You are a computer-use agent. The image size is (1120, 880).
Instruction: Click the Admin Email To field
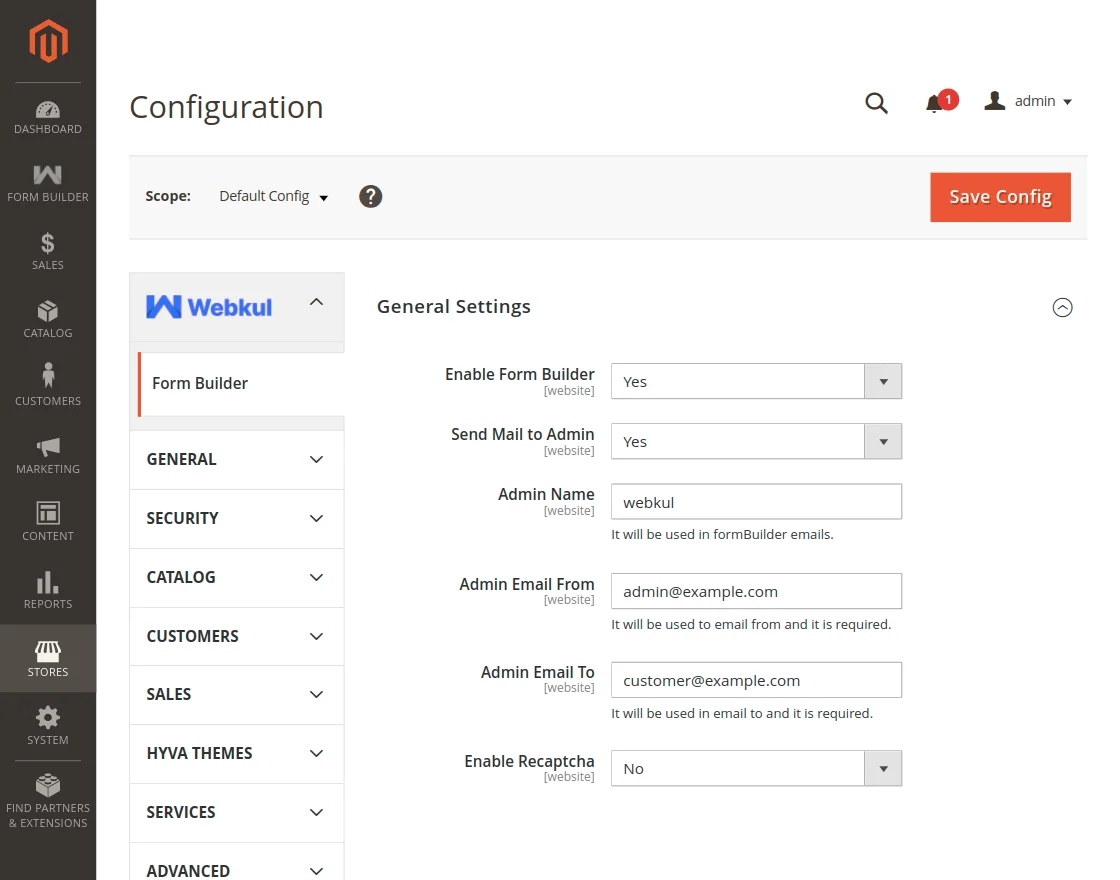756,680
